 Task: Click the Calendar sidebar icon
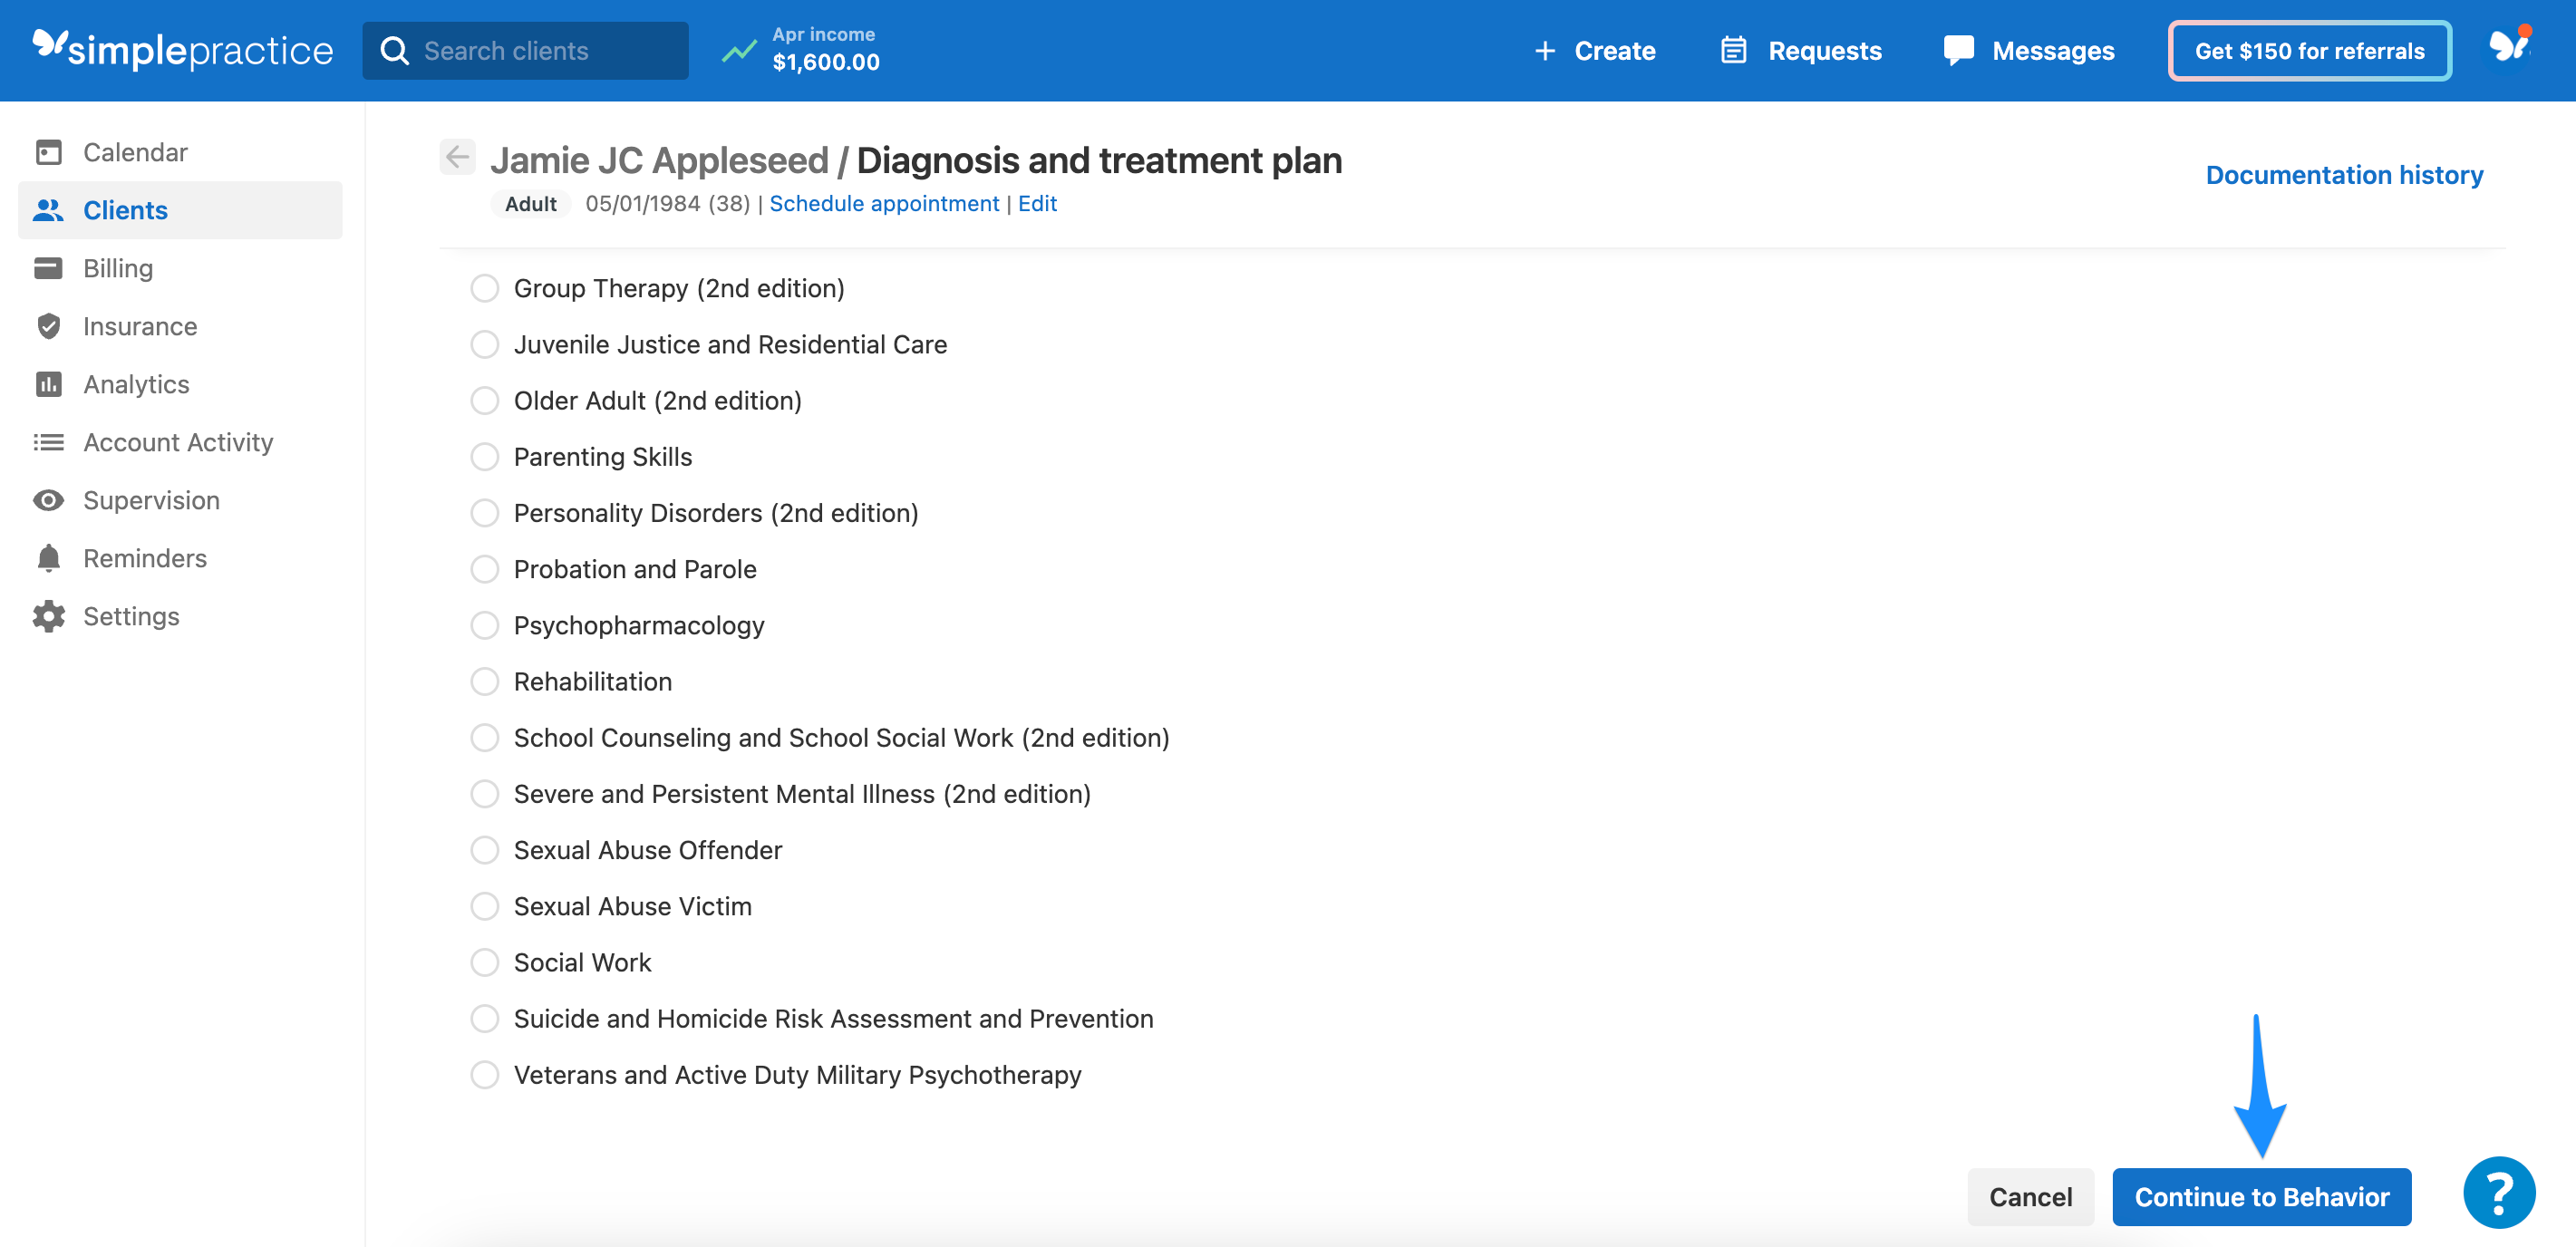pyautogui.click(x=48, y=152)
